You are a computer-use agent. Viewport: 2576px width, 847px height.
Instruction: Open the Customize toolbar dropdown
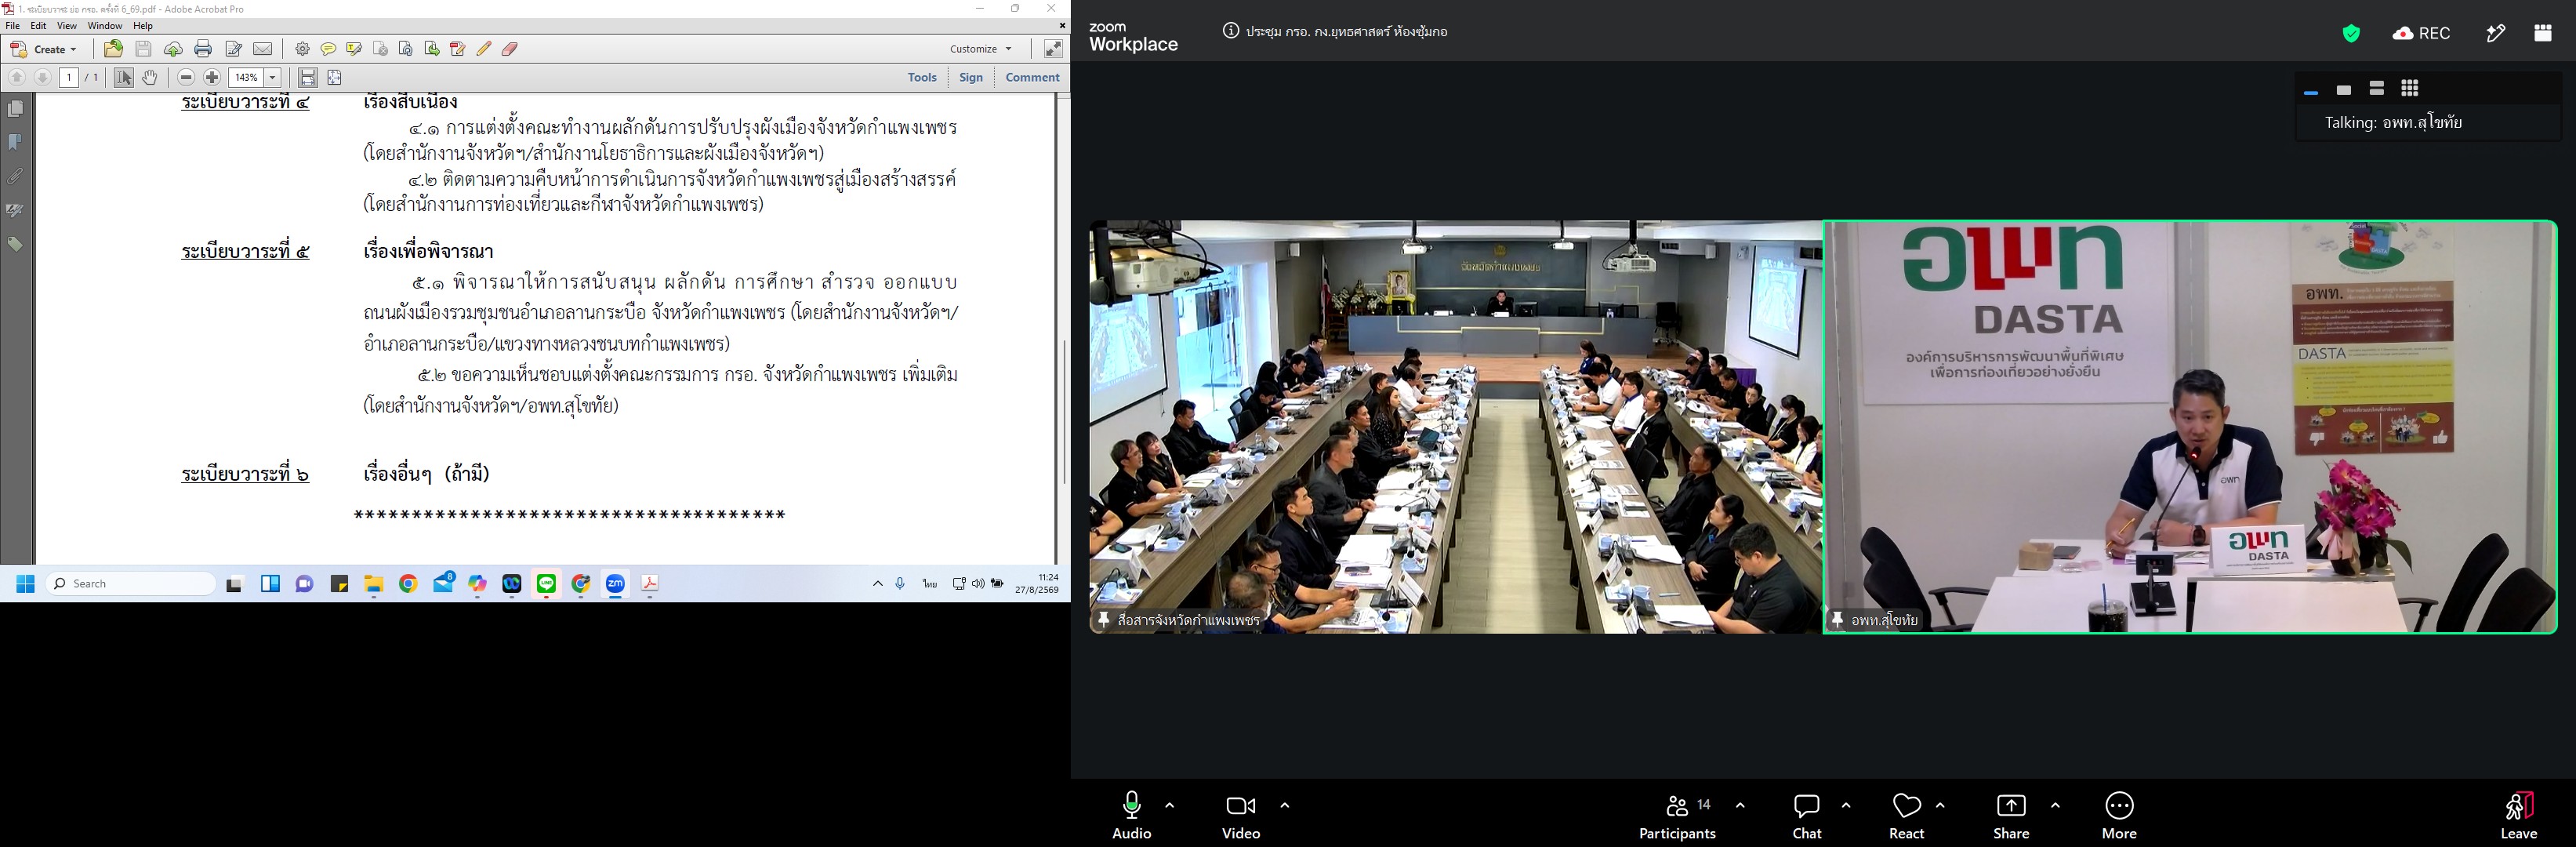(x=980, y=49)
